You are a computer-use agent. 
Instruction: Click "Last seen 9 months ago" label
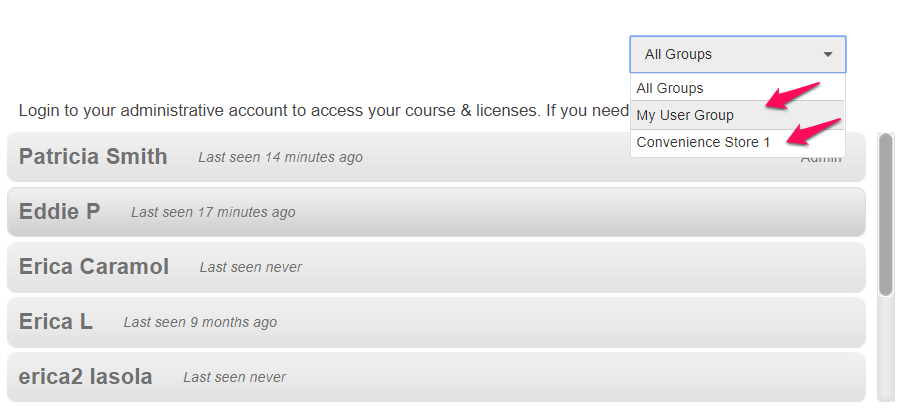[x=200, y=322]
